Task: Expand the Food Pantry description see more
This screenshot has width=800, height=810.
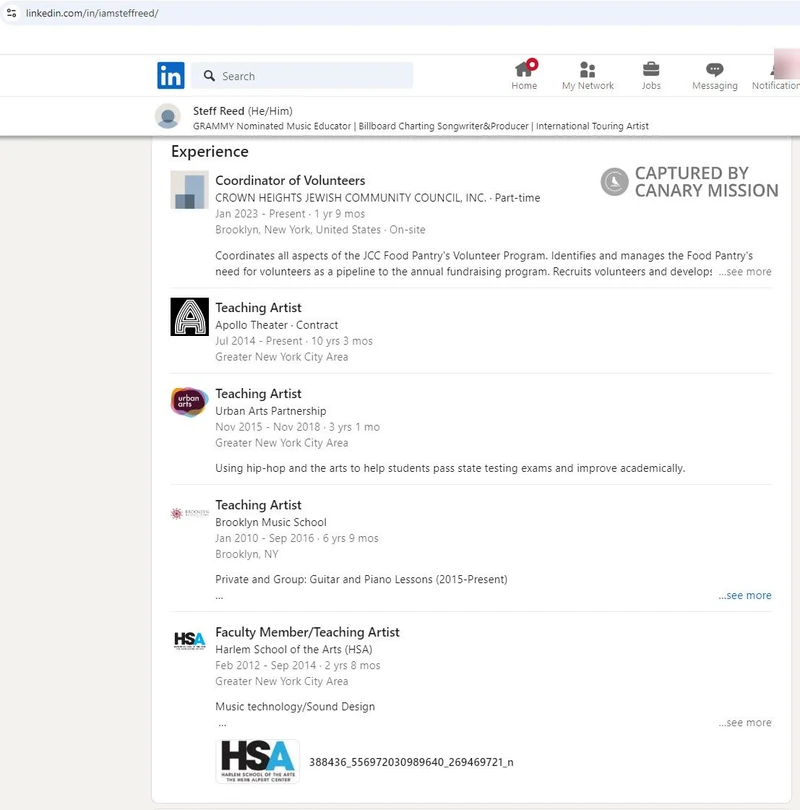Action: click(x=745, y=271)
